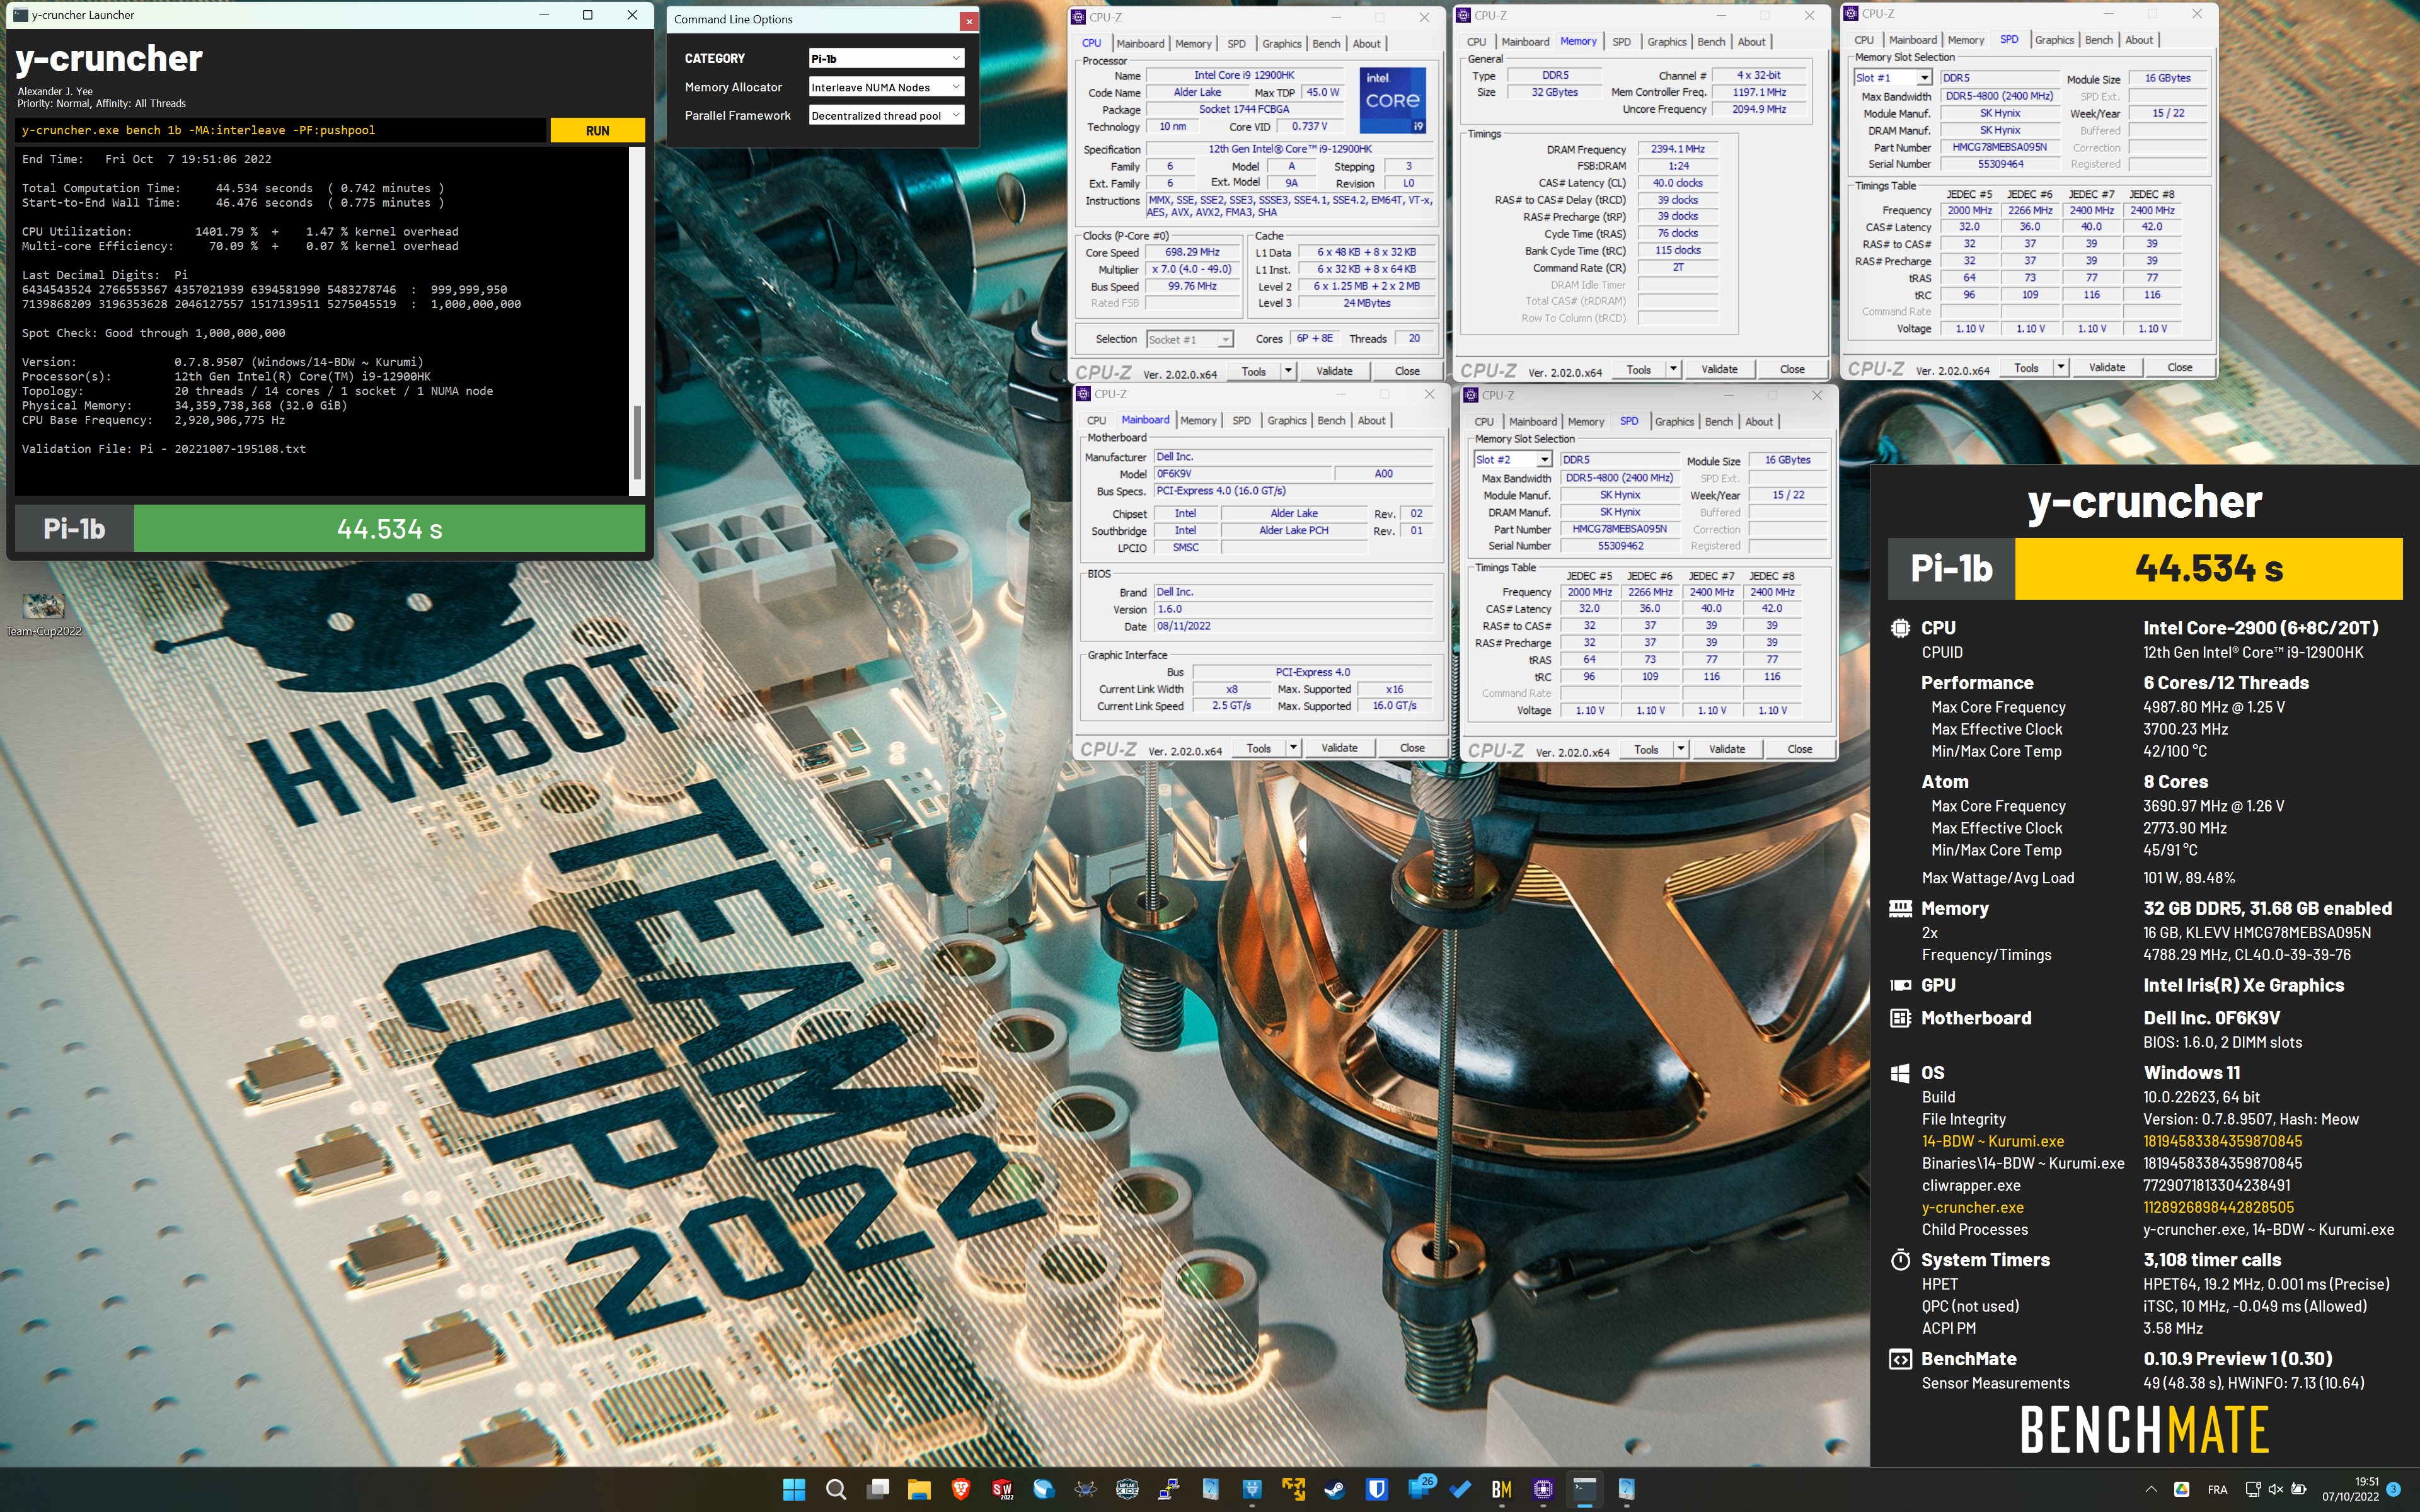Screen dimensions: 2420x1512
Task: Open Task View on taskbar
Action: click(878, 1489)
